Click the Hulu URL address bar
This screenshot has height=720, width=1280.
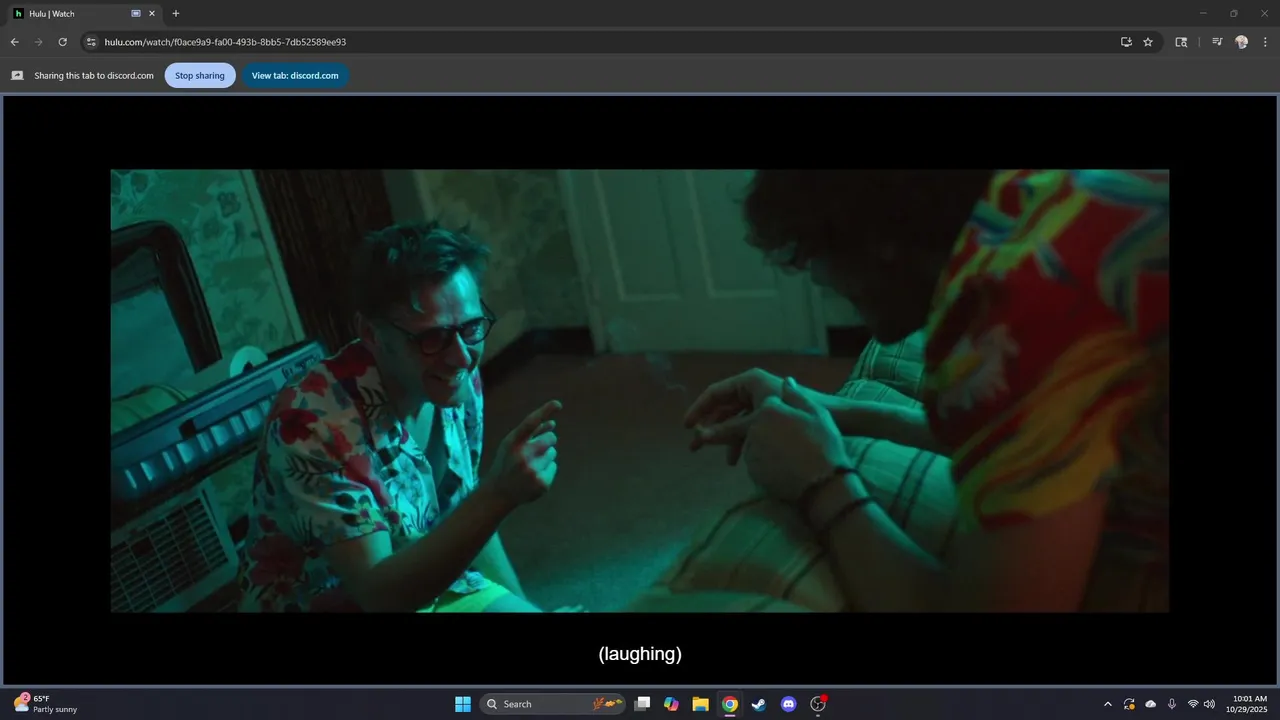[600, 42]
